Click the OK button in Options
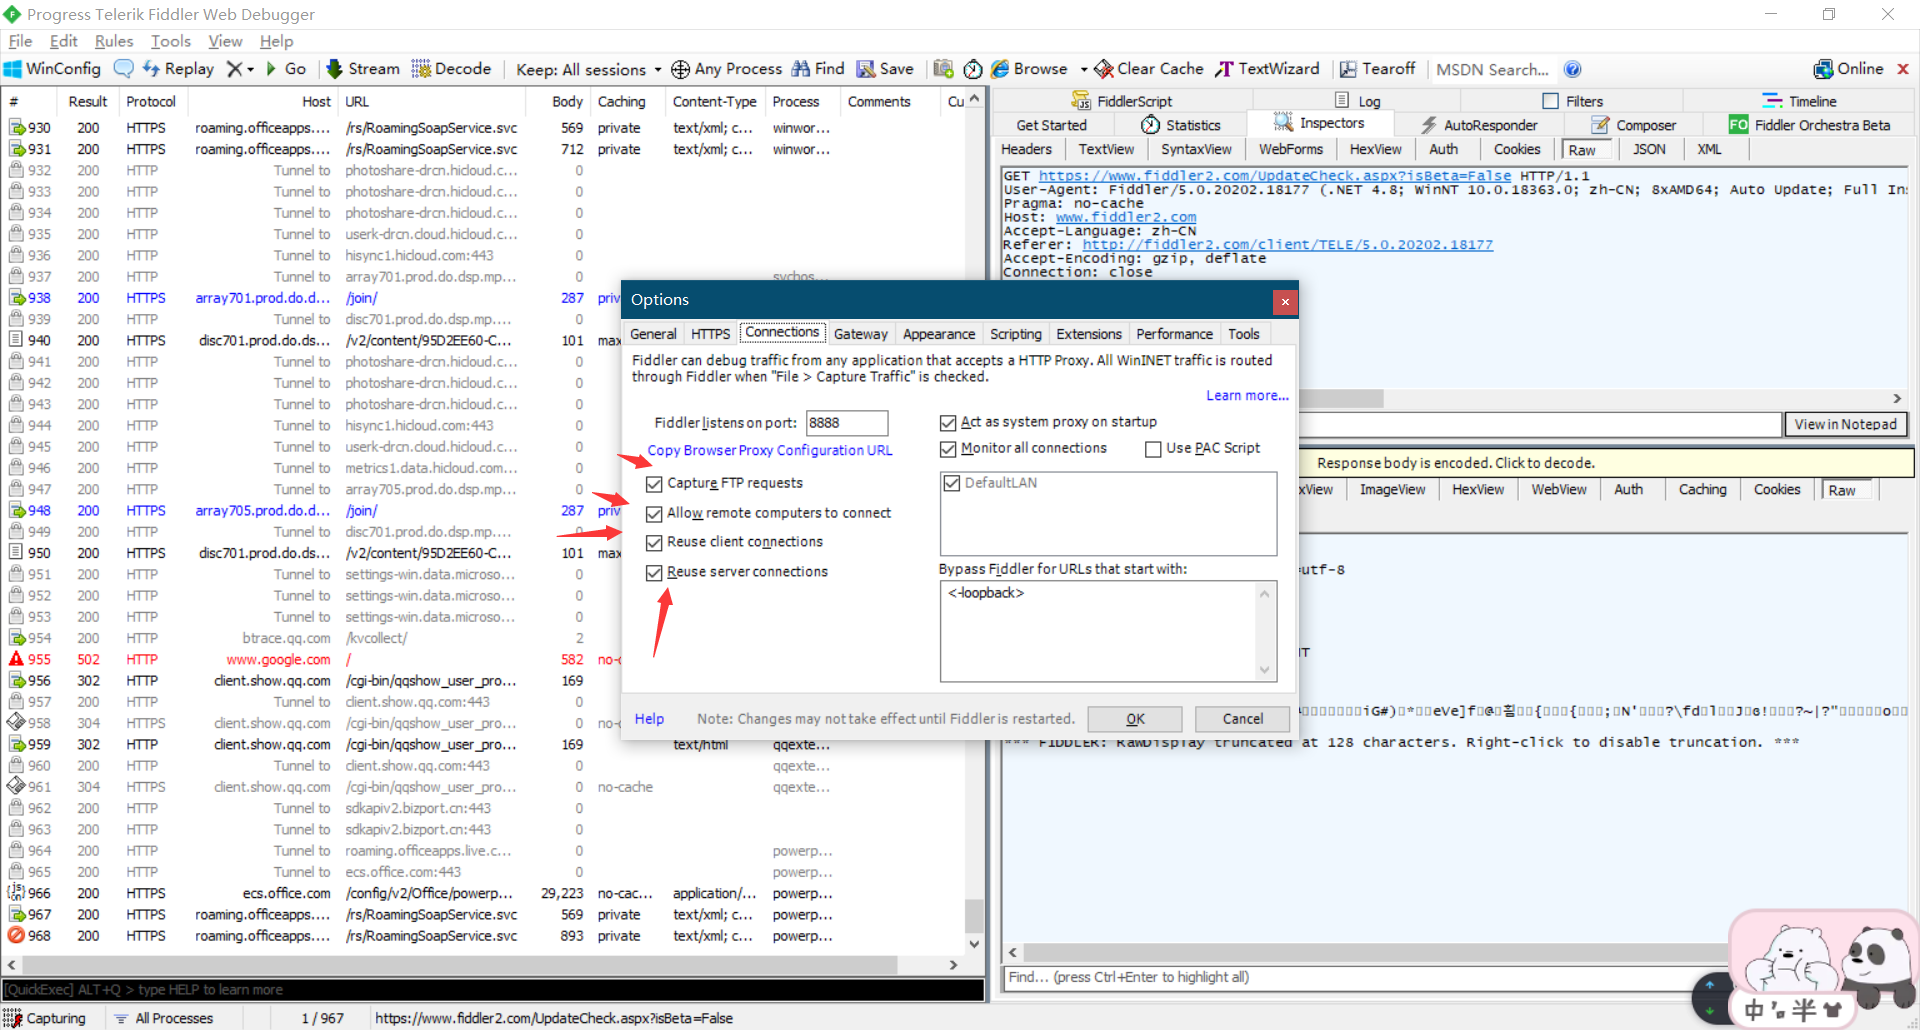The height and width of the screenshot is (1030, 1920). coord(1134,719)
